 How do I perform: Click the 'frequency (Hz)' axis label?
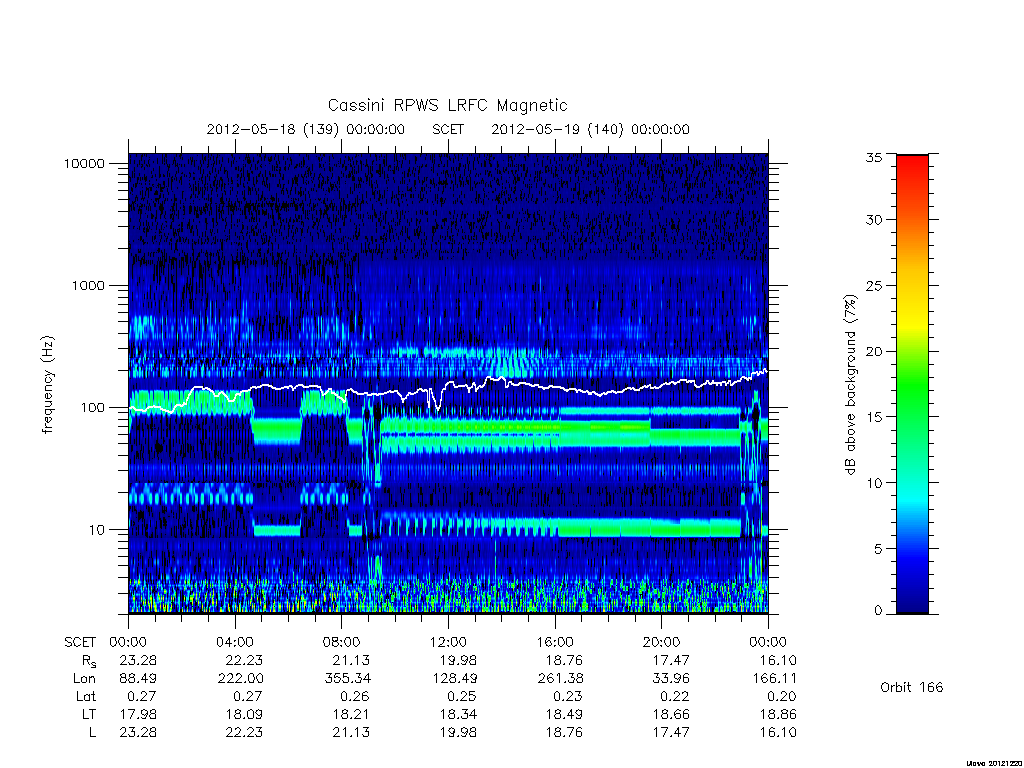click(48, 384)
